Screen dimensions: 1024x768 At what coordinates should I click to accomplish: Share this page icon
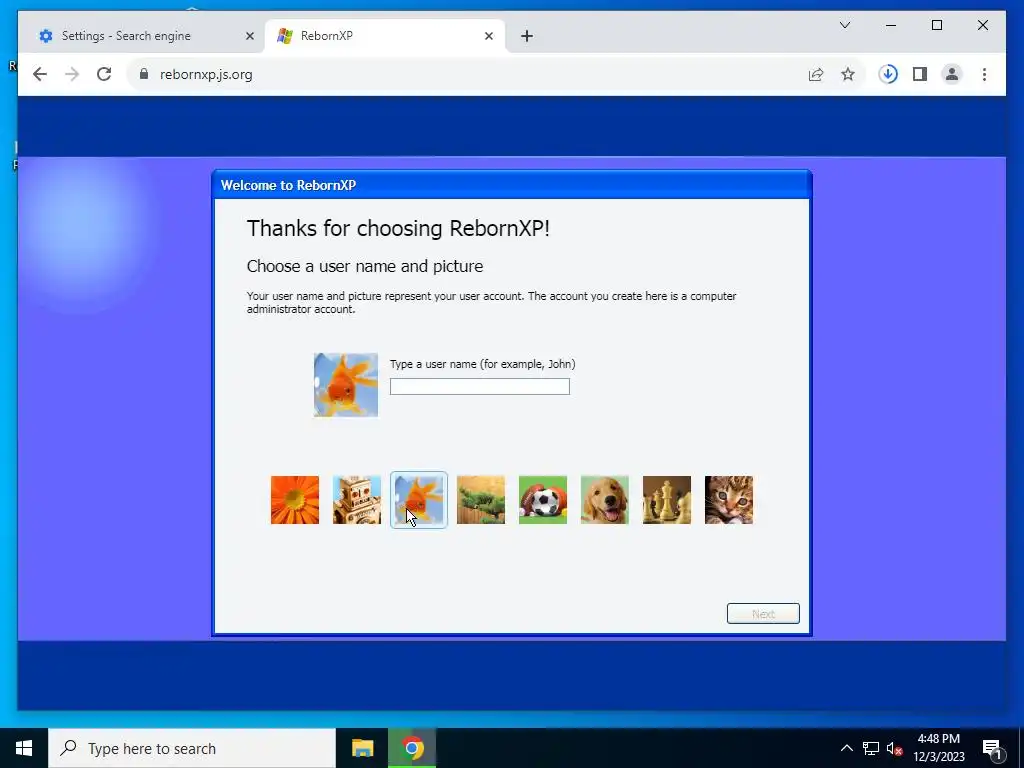coord(816,74)
